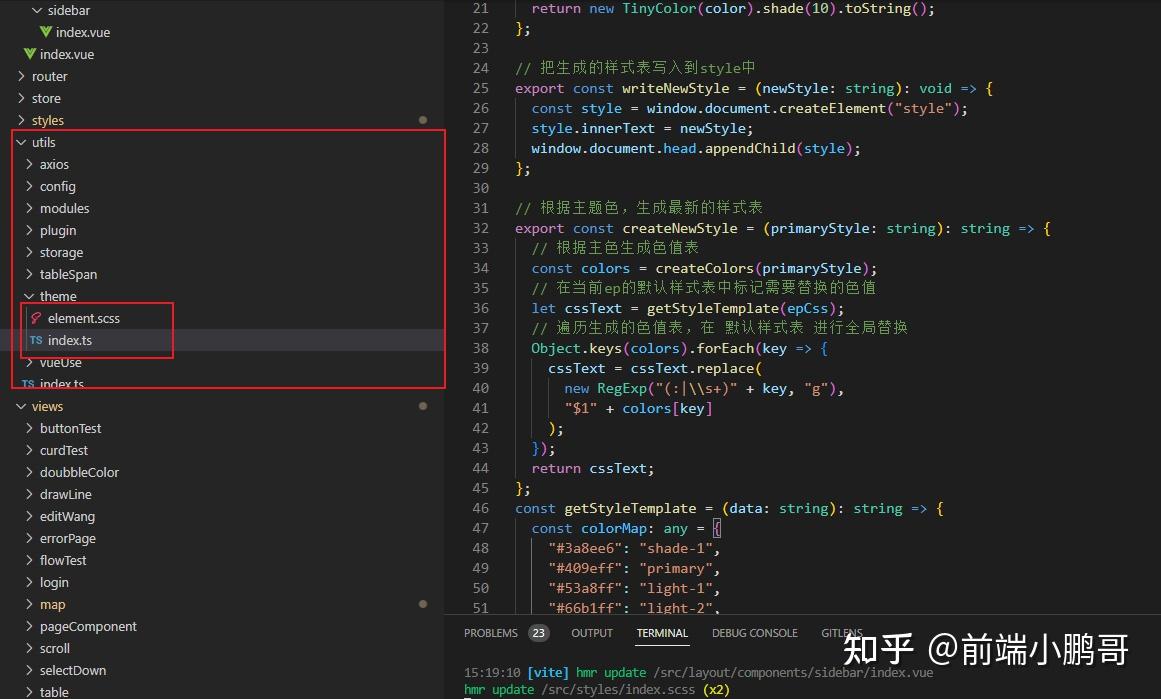
Task: Click the modified-file dot beside the map folder
Action: coord(424,604)
